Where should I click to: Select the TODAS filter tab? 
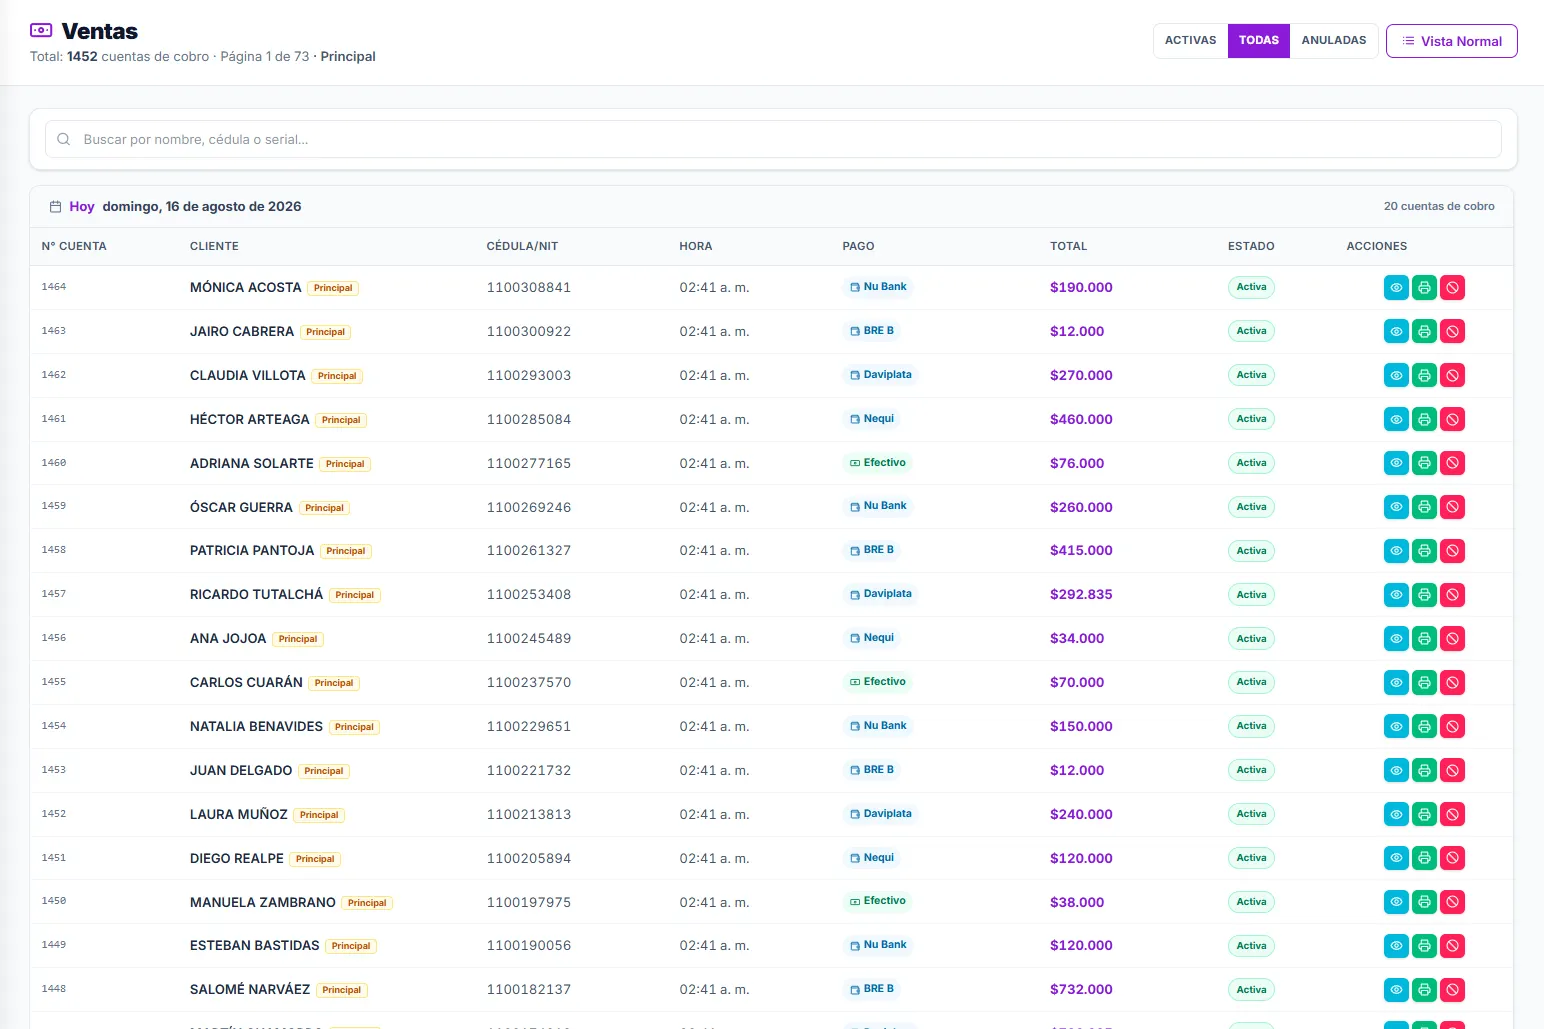click(x=1258, y=41)
